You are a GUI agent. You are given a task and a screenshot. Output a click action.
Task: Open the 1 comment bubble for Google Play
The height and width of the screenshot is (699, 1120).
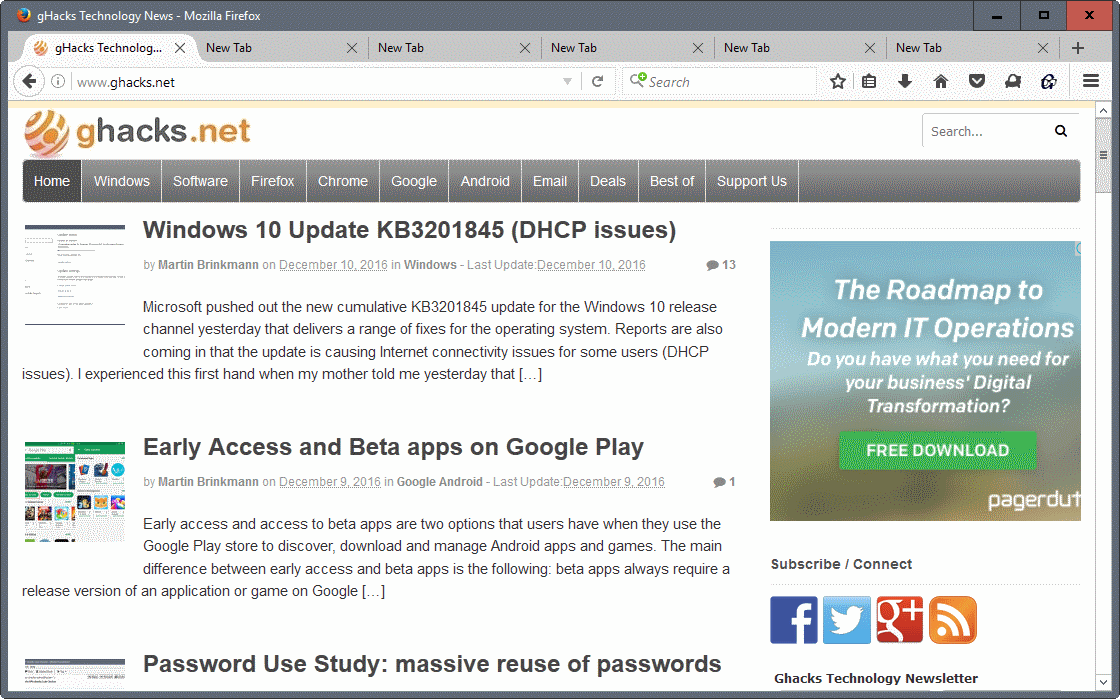coord(724,482)
